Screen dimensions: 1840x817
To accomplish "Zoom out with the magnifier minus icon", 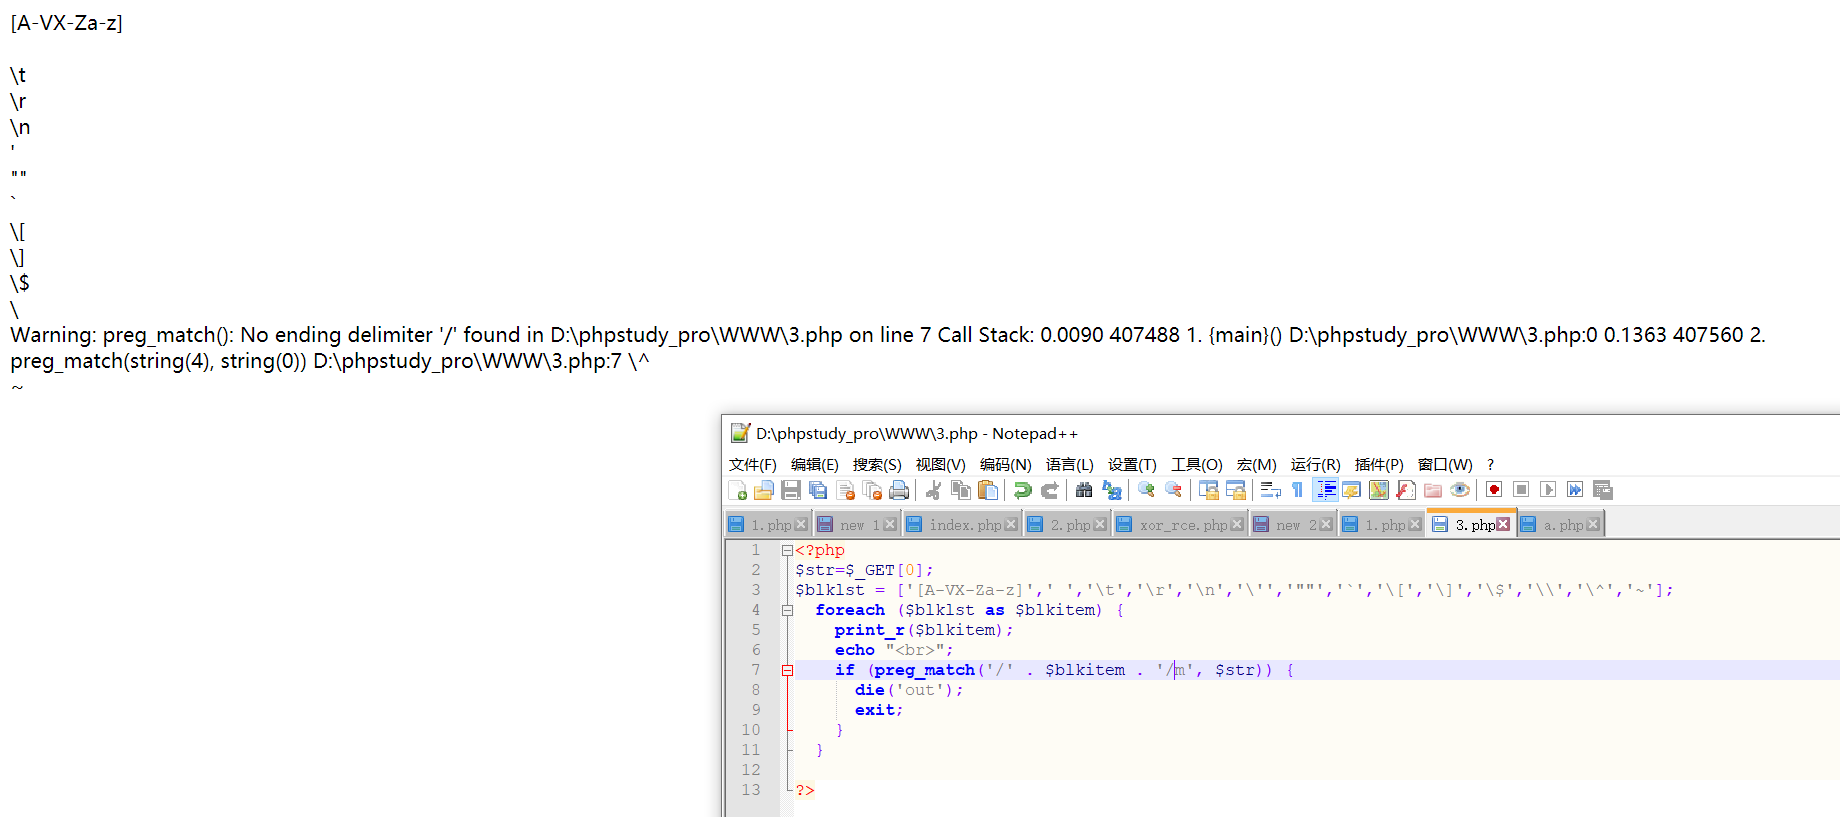I will [x=1173, y=490].
